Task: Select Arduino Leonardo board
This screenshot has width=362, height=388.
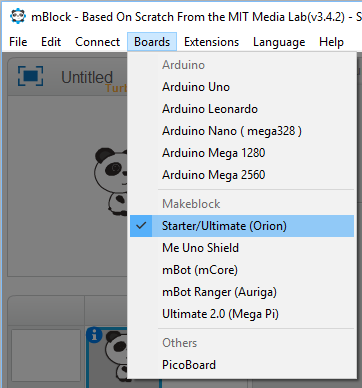Action: tap(242, 109)
